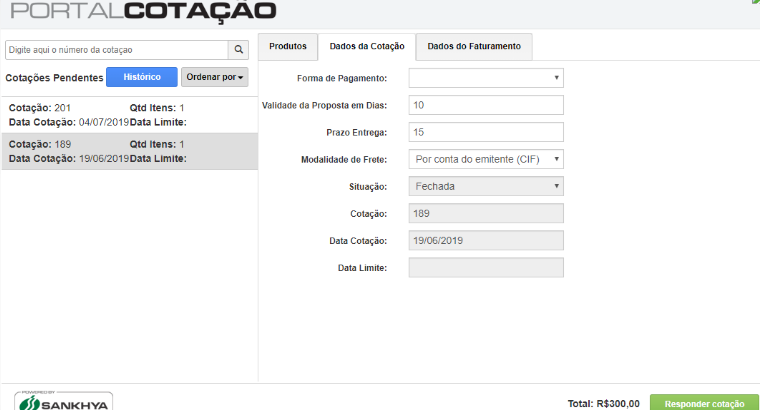Edit the Validade da Proposta em Dias field

[486, 105]
